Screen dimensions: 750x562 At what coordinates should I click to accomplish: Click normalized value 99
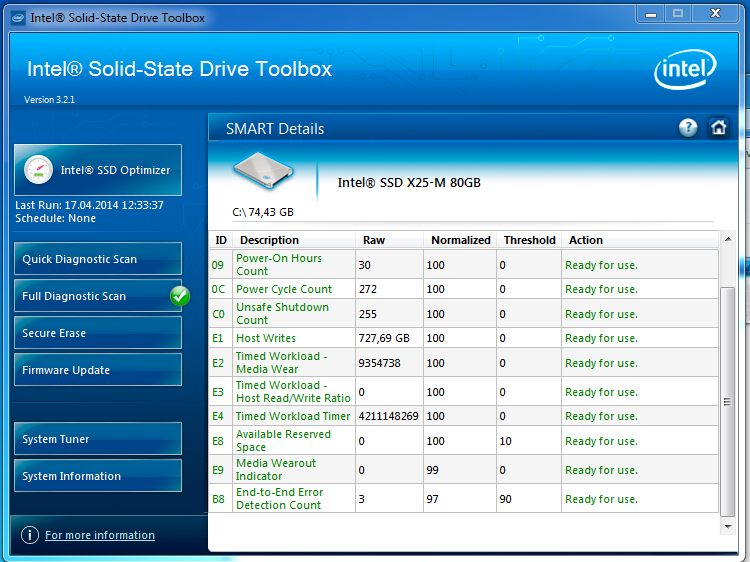tap(432, 470)
